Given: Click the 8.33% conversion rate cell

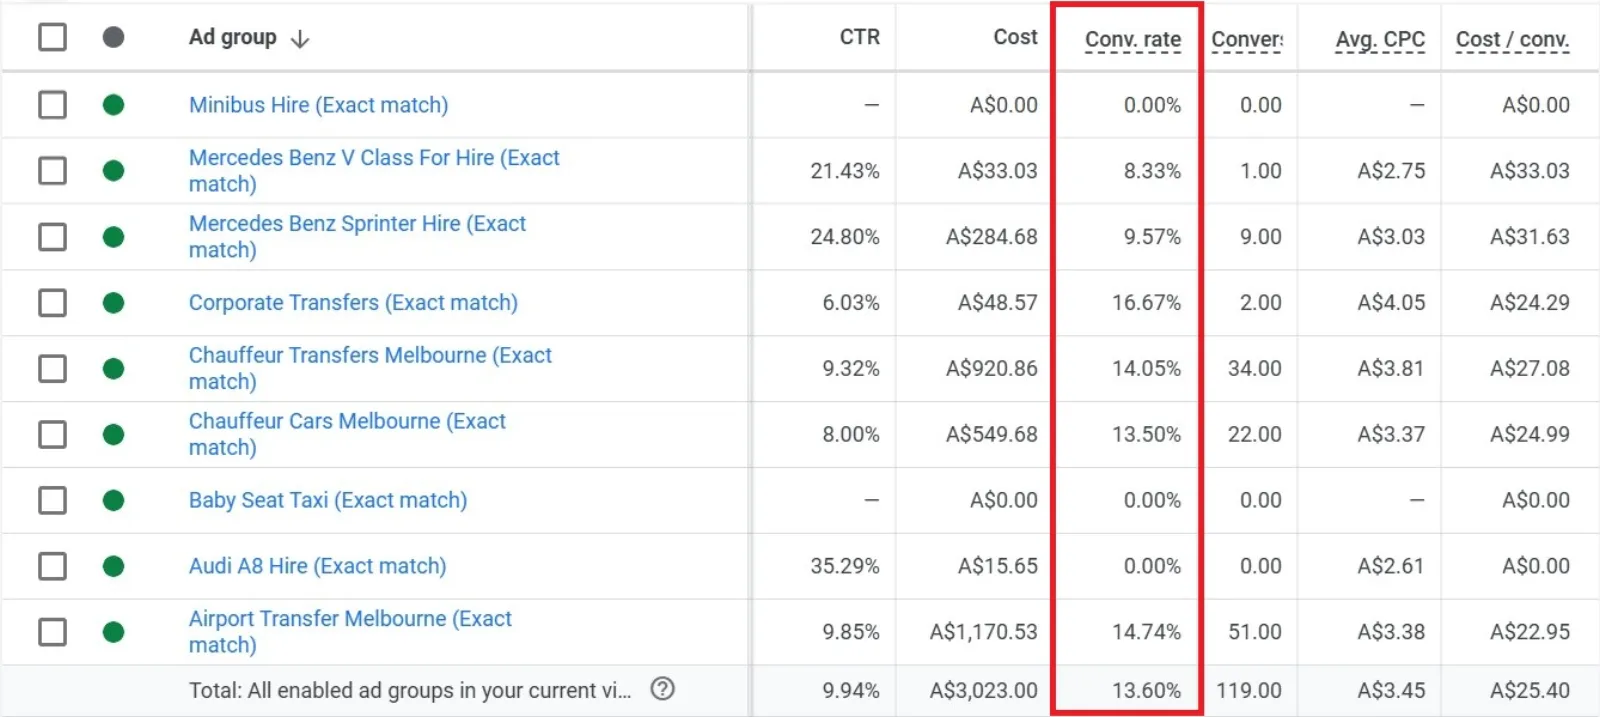Looking at the screenshot, I should pos(1152,171).
